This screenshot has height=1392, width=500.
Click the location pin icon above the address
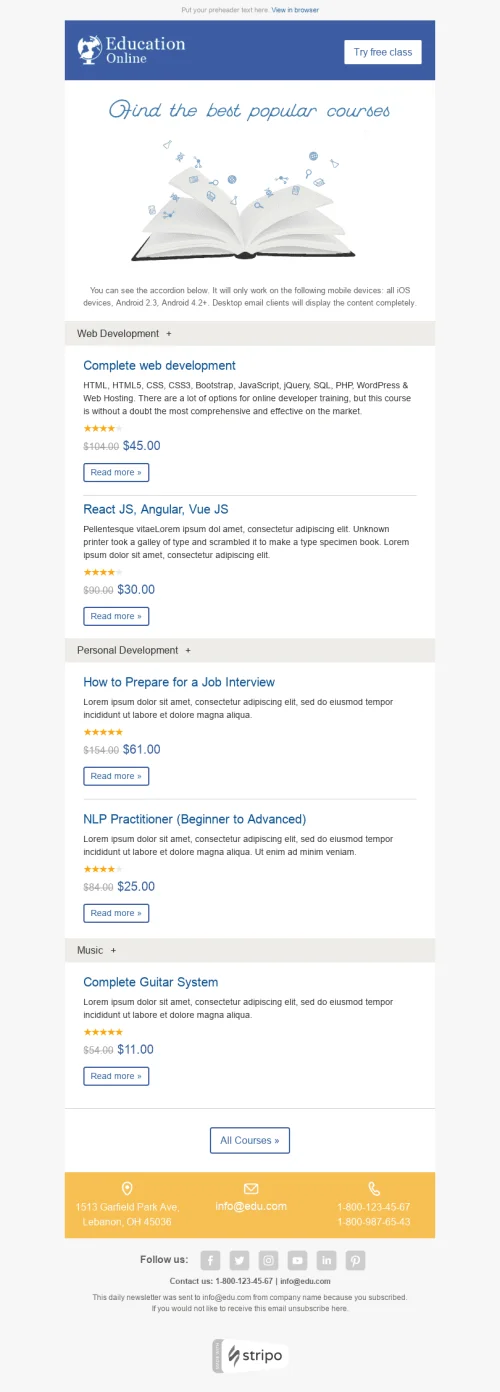pyautogui.click(x=127, y=1188)
